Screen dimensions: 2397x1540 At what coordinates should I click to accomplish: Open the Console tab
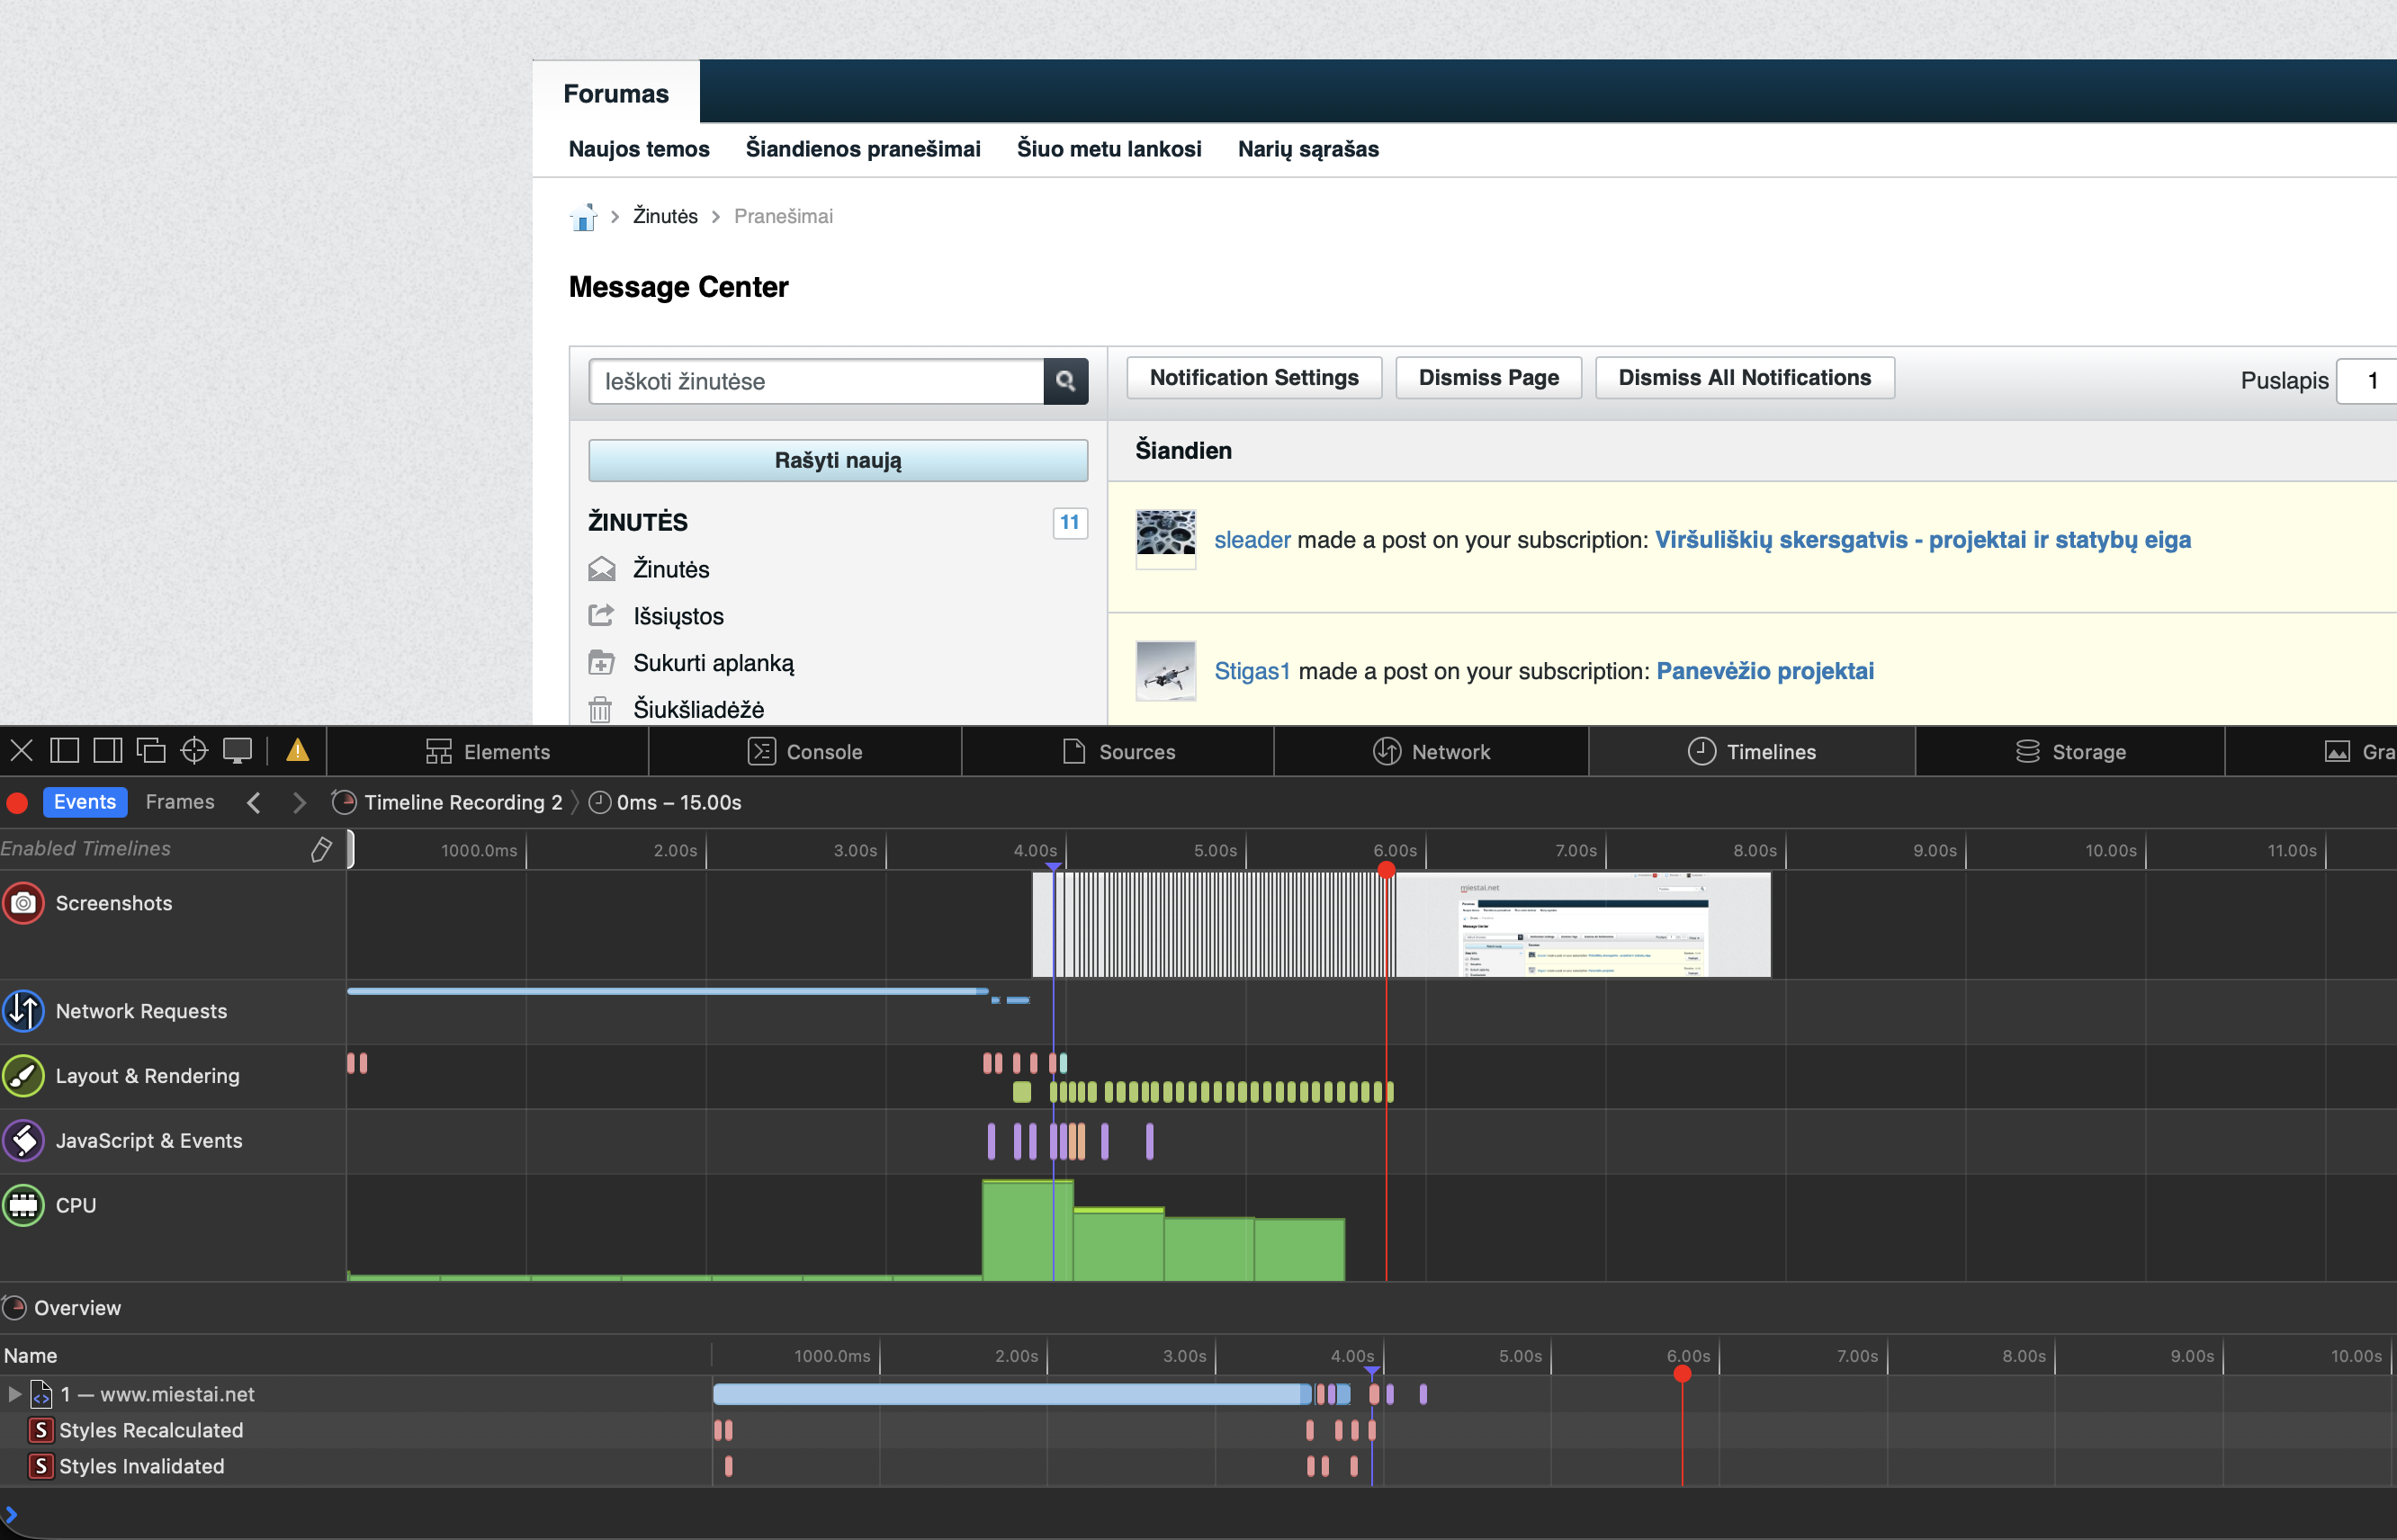804,752
